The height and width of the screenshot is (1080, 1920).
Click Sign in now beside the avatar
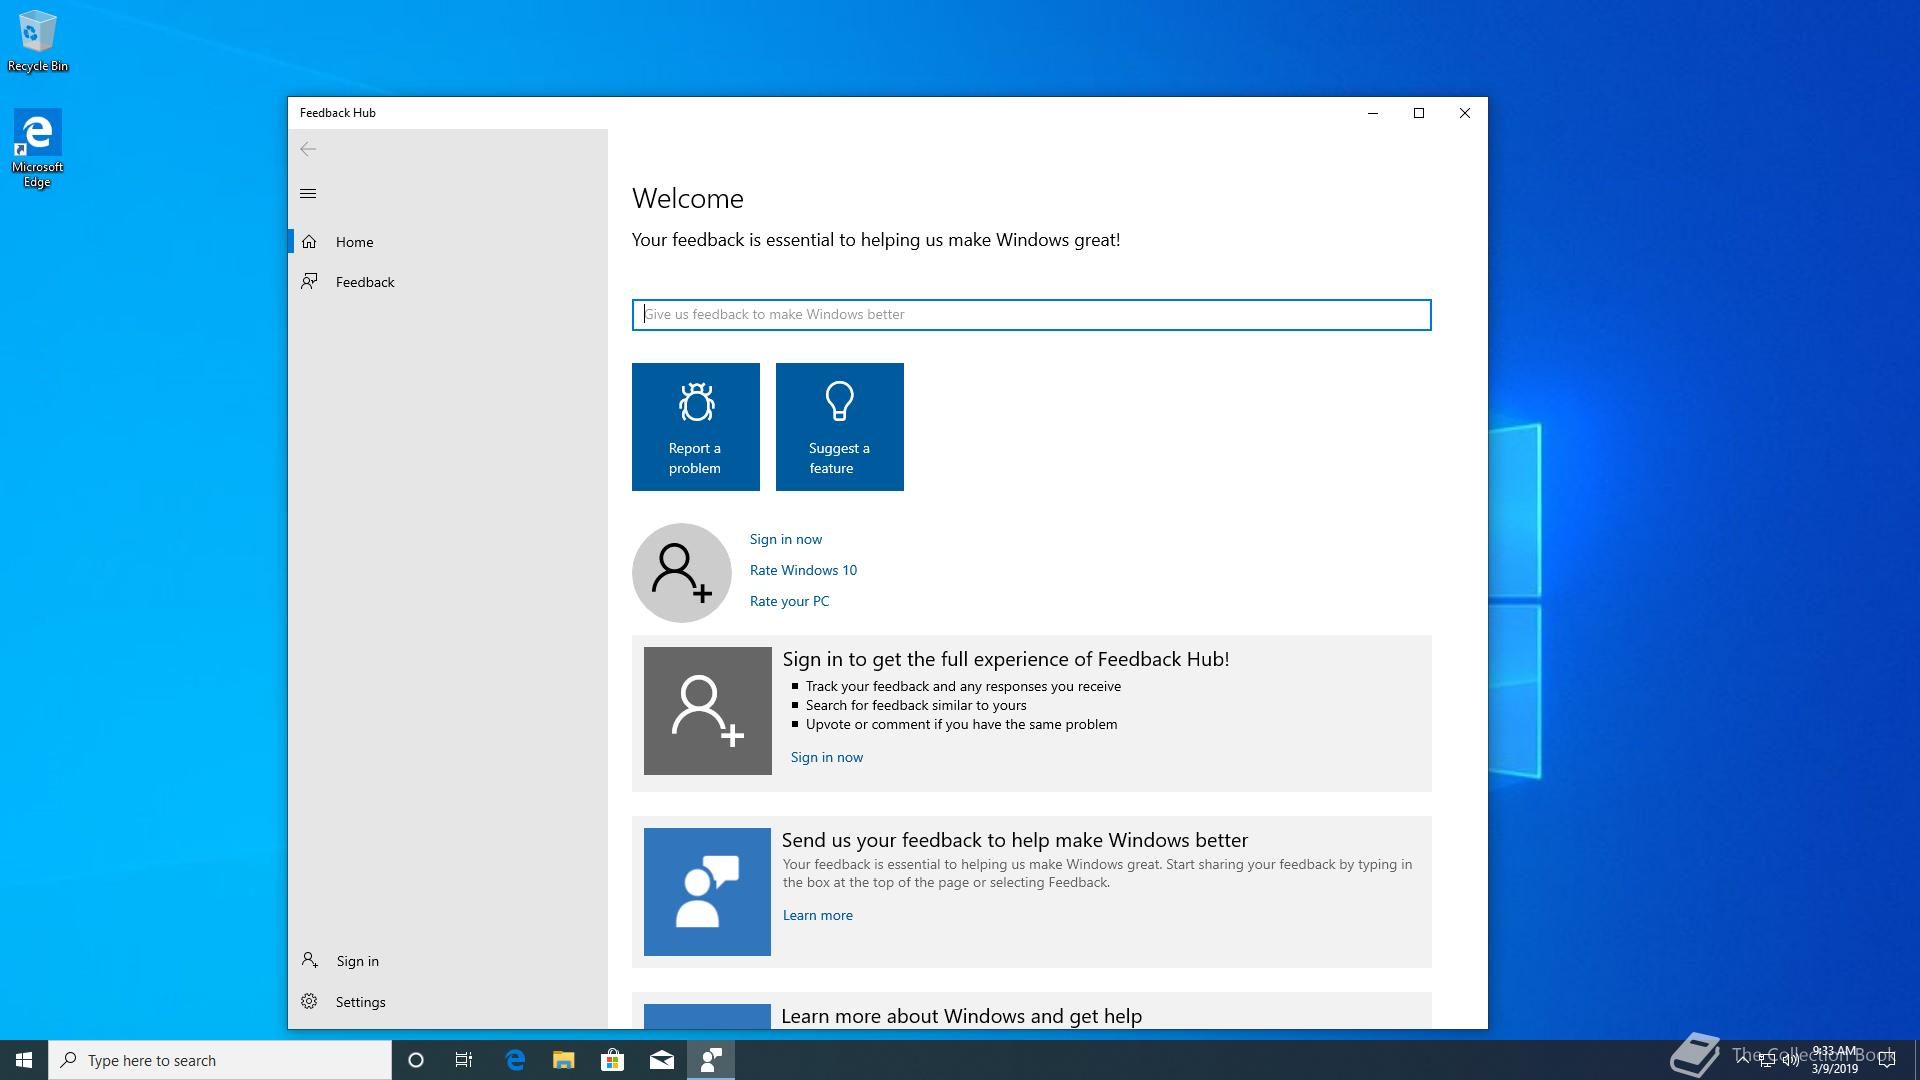coord(786,539)
